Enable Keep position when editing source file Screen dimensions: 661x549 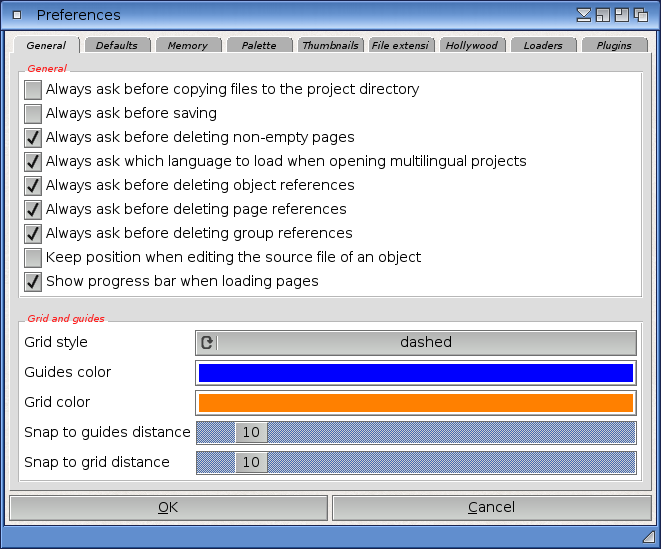(x=33, y=258)
